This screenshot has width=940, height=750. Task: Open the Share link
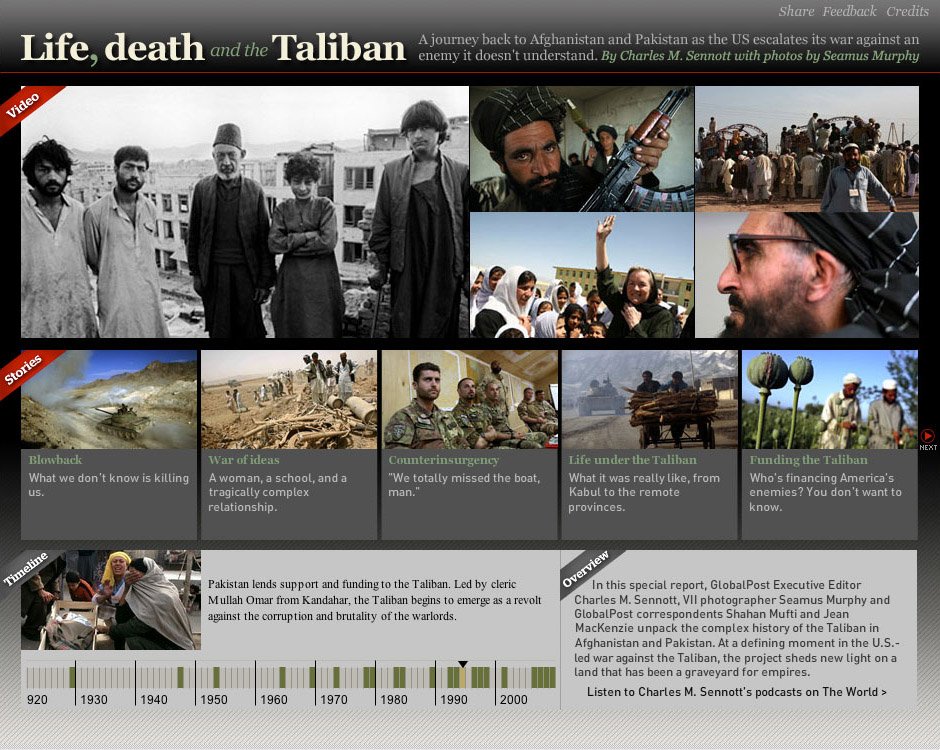click(796, 11)
